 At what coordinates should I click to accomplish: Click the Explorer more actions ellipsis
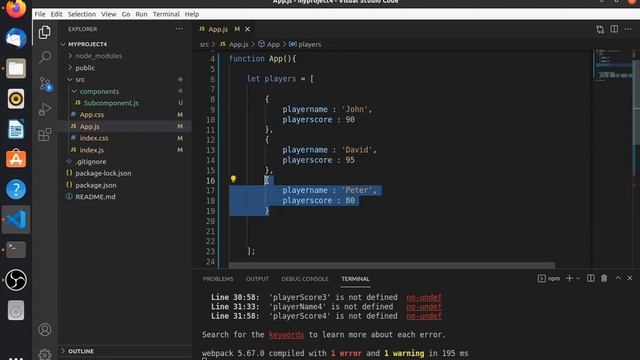[x=179, y=29]
